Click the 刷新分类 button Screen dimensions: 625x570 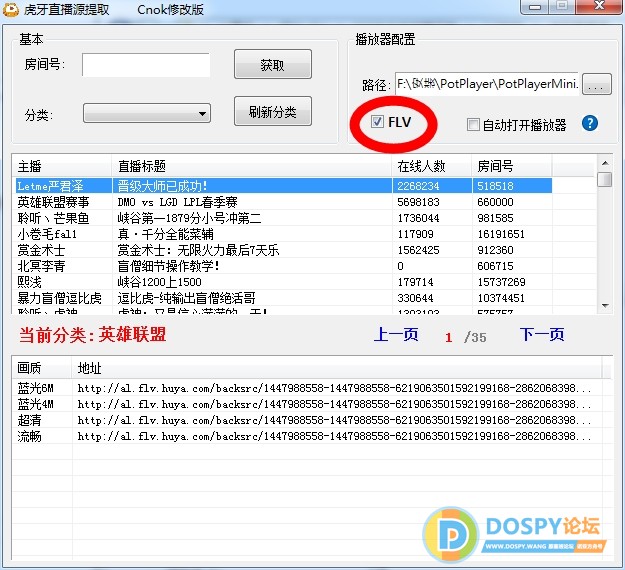(273, 111)
